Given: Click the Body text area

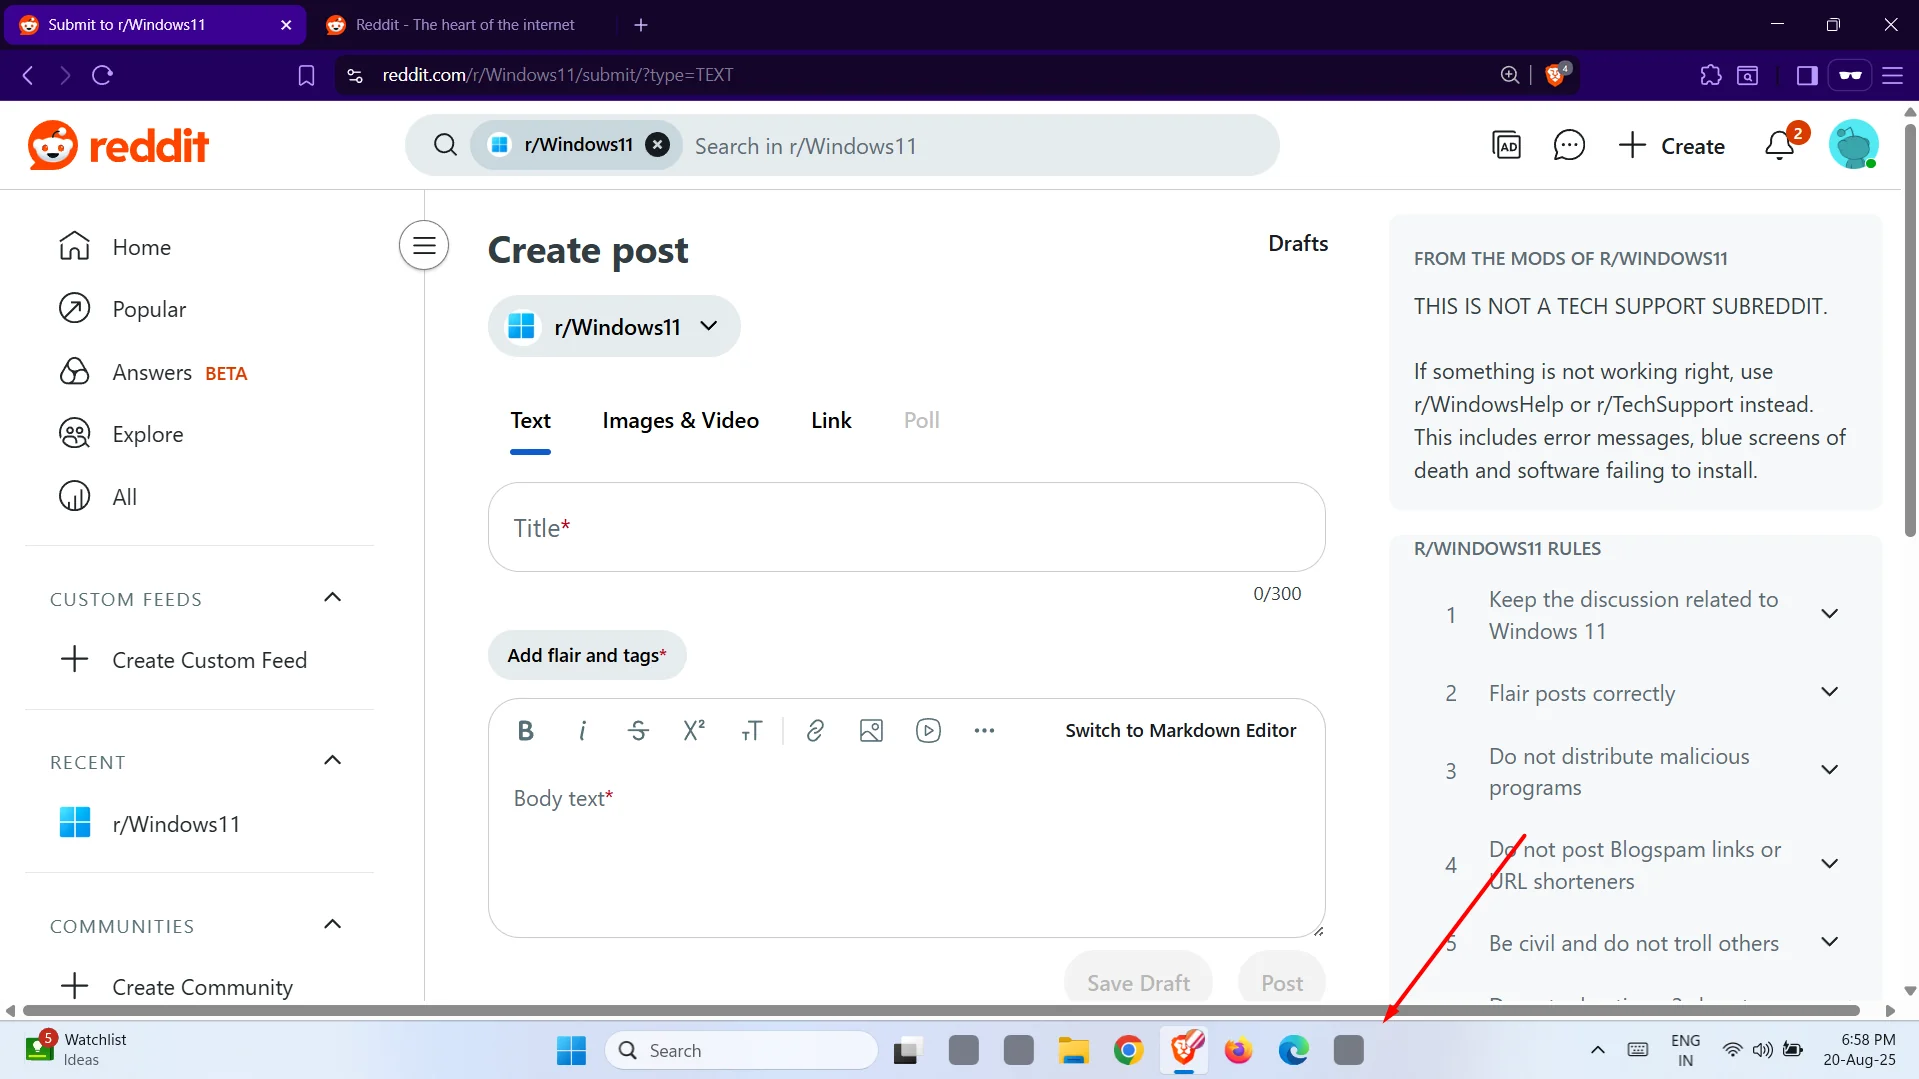Looking at the screenshot, I should pyautogui.click(x=906, y=850).
